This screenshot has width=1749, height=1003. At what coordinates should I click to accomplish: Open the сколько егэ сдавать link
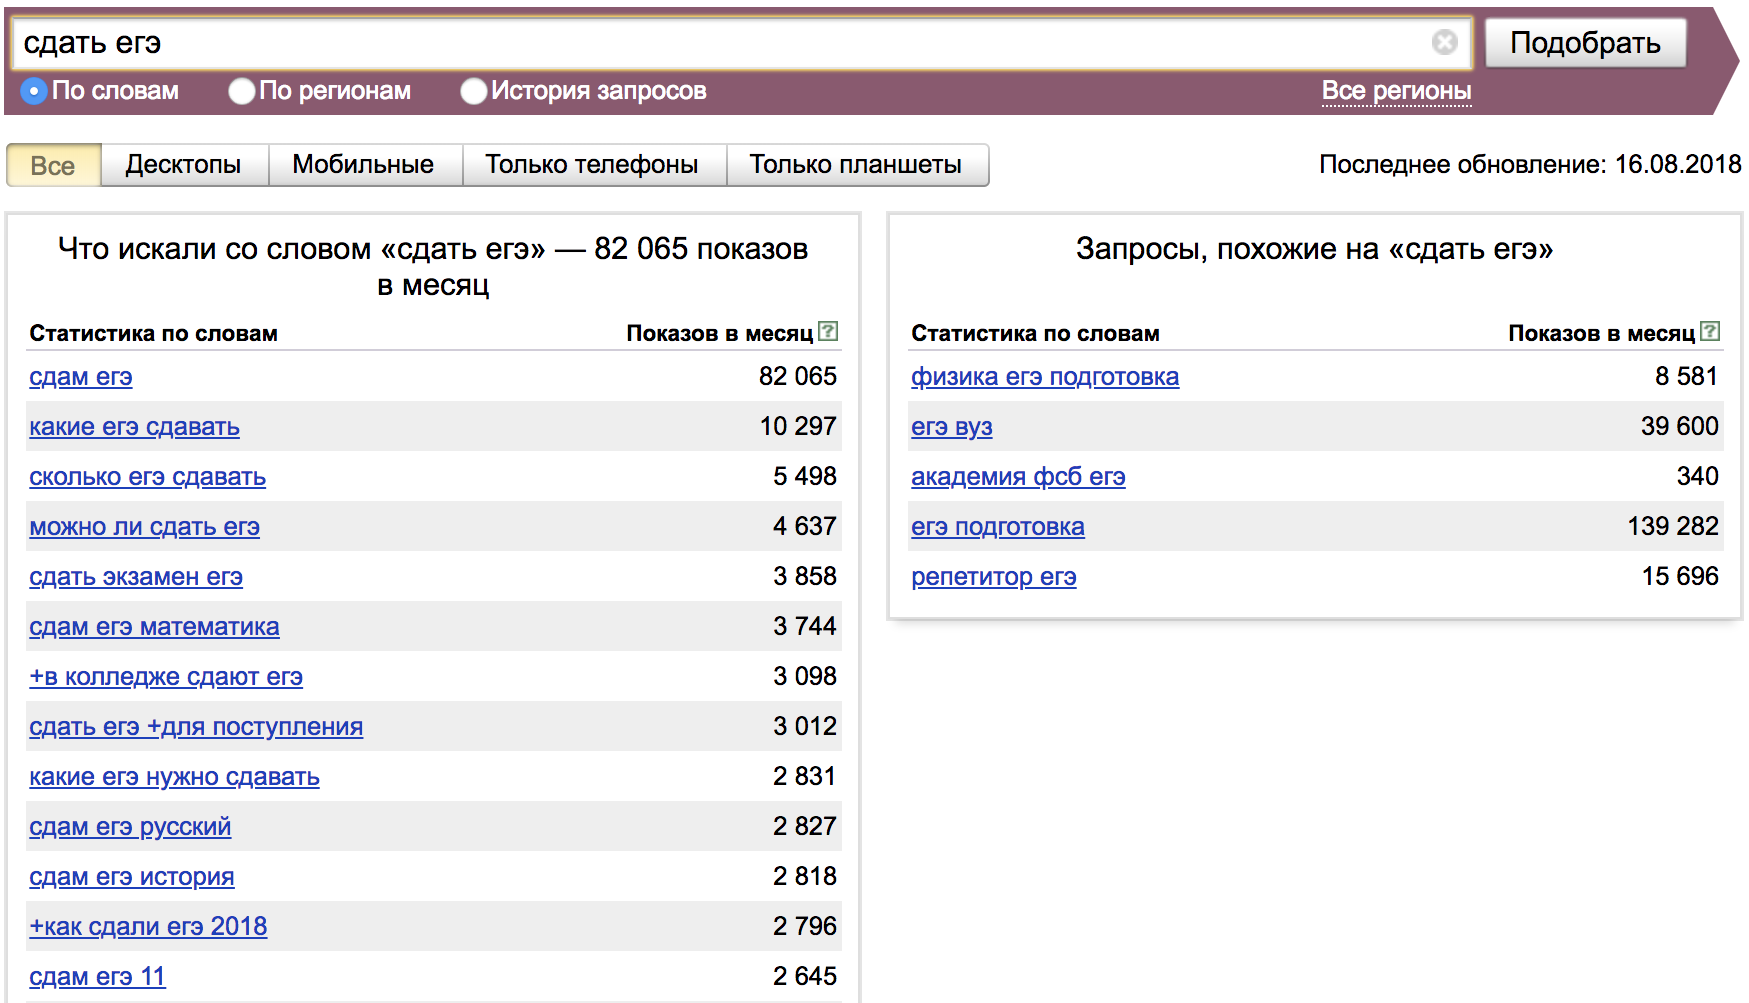(x=148, y=477)
